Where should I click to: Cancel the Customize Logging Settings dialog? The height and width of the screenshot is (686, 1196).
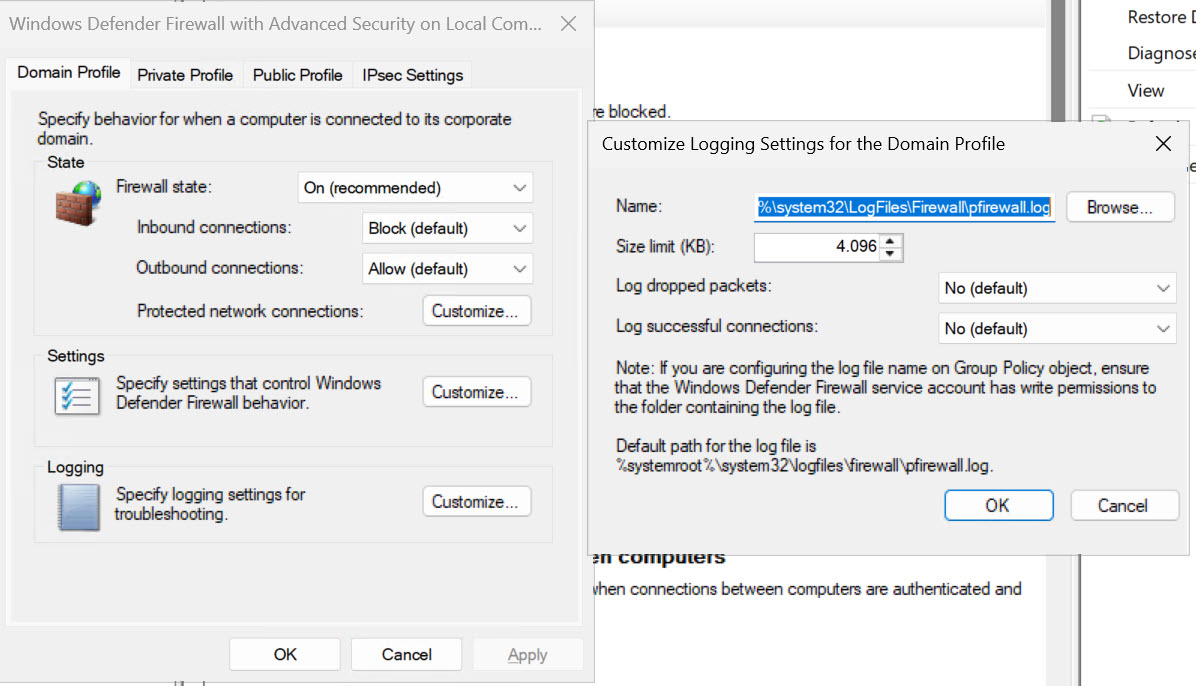(1124, 505)
